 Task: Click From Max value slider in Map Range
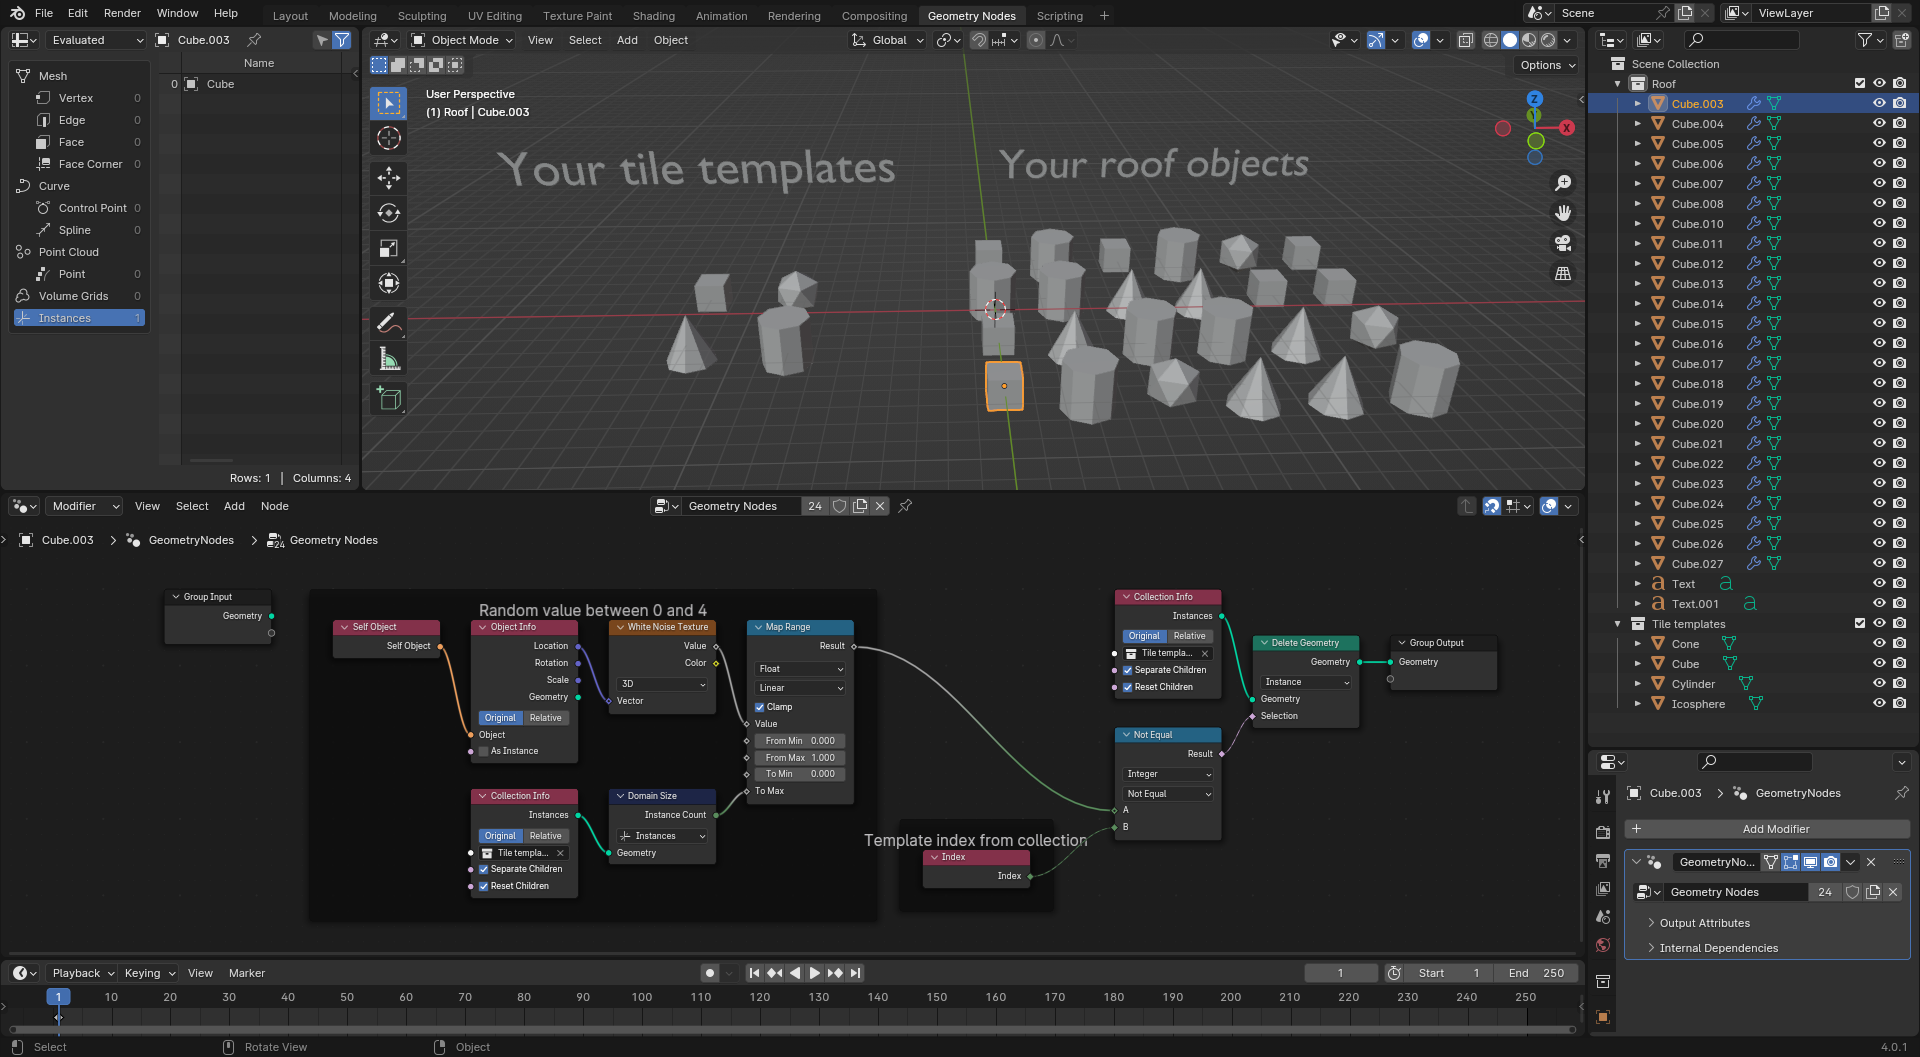[801, 758]
